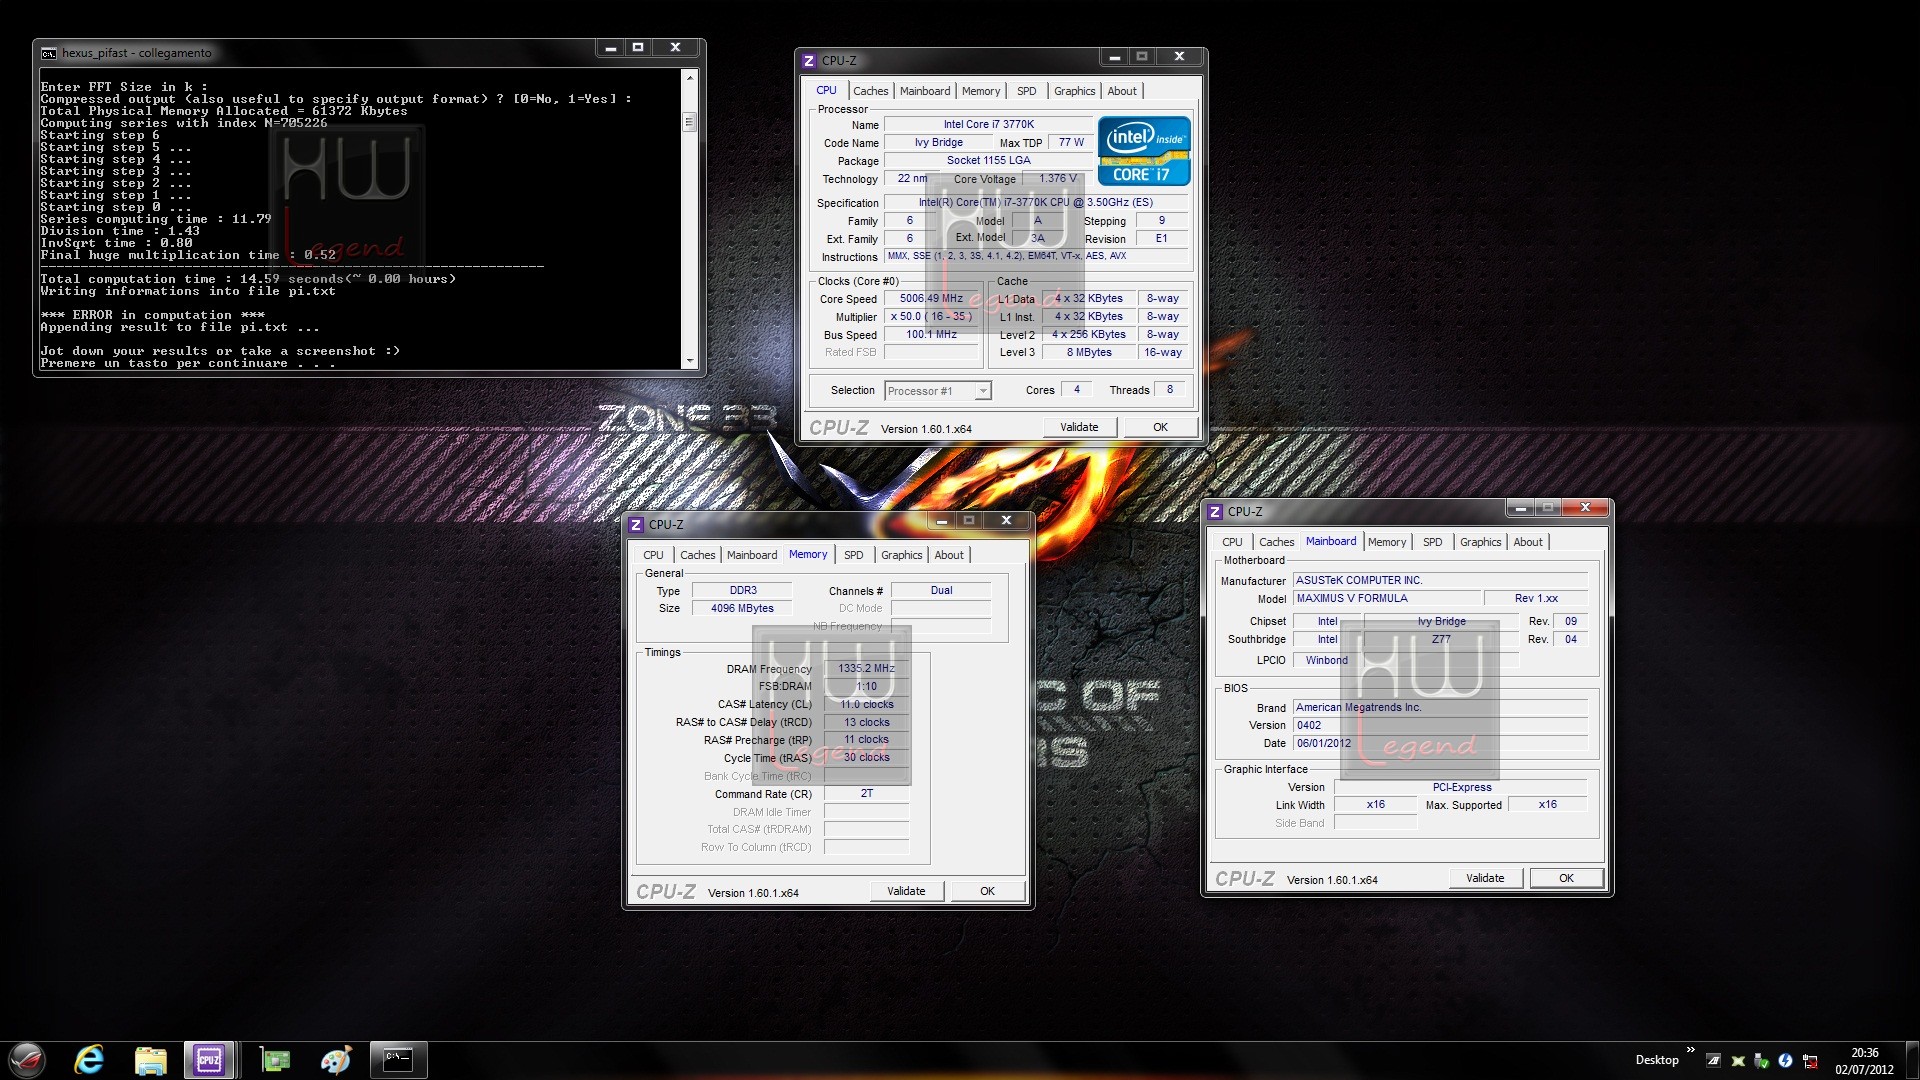Image resolution: width=1920 pixels, height=1080 pixels.
Task: Click the blue lightning bolt tray icon
Action: [1785, 1060]
